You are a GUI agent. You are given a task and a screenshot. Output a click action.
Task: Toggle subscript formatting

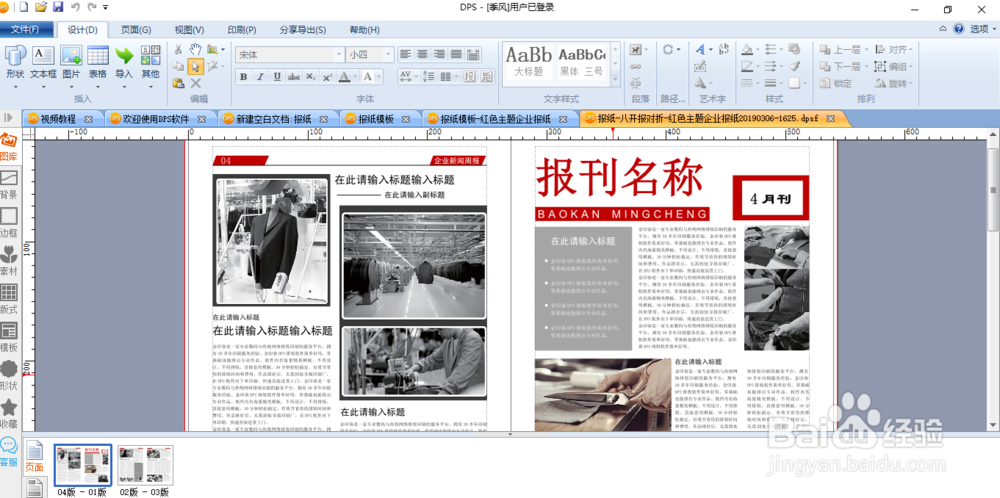[x=310, y=77]
